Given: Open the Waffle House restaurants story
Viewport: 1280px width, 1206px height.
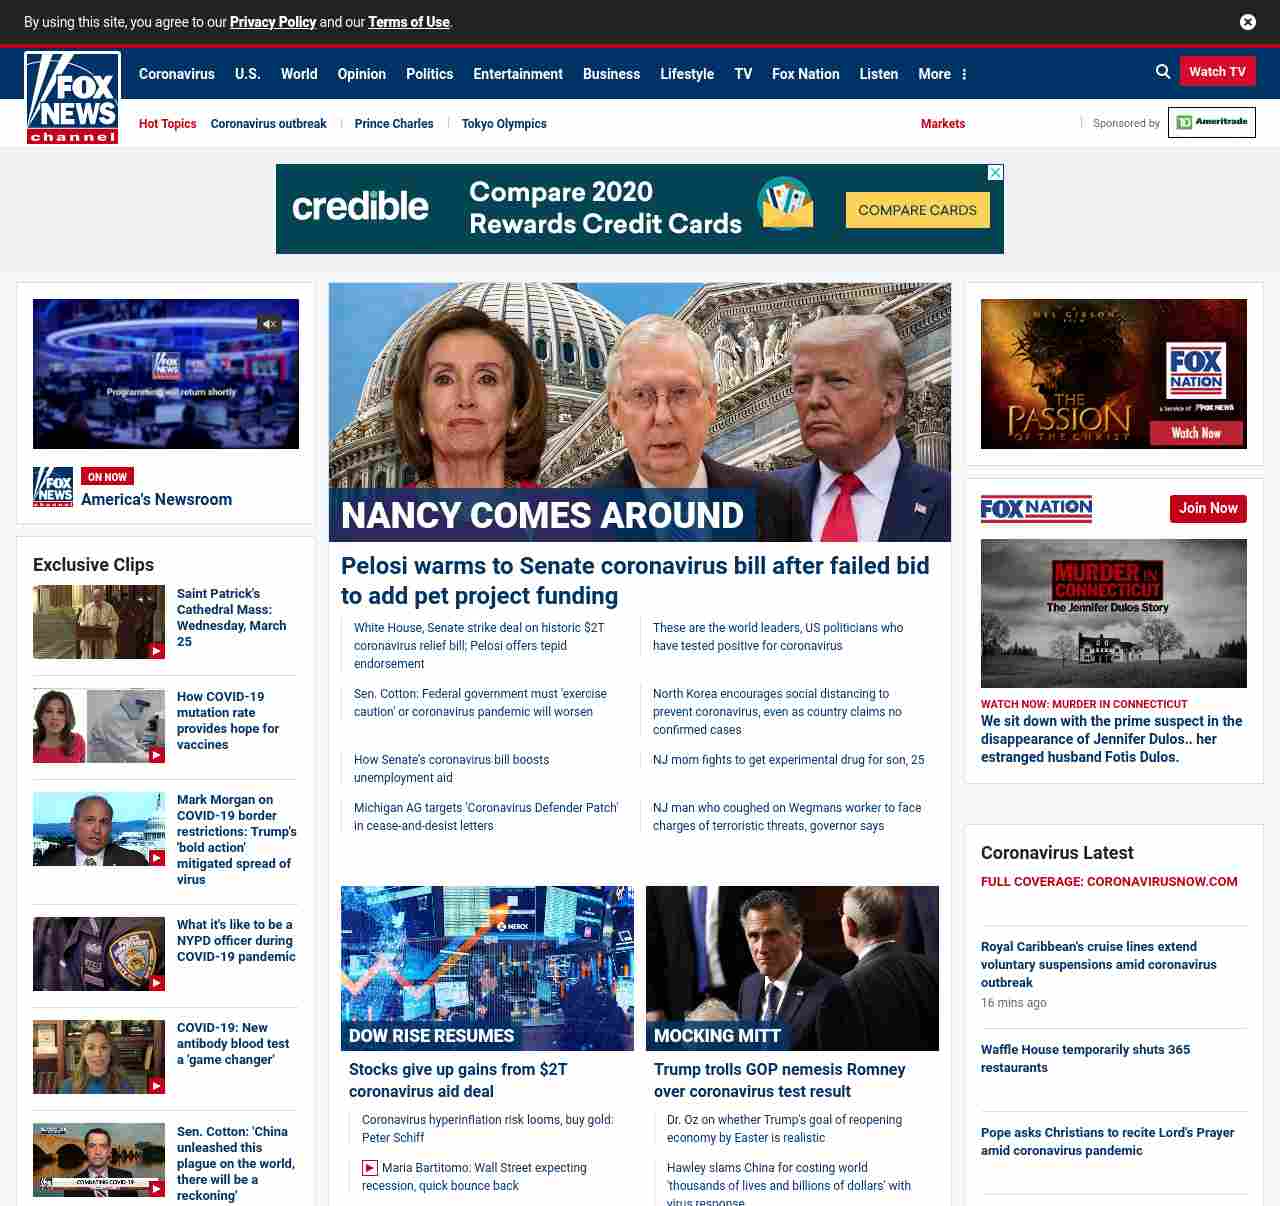Looking at the screenshot, I should tap(1085, 1058).
